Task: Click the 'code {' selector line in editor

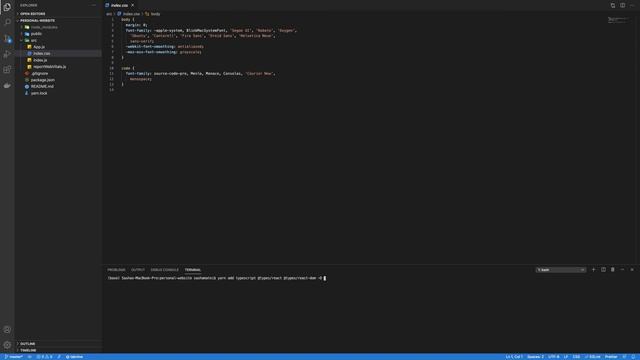Action: [128, 68]
